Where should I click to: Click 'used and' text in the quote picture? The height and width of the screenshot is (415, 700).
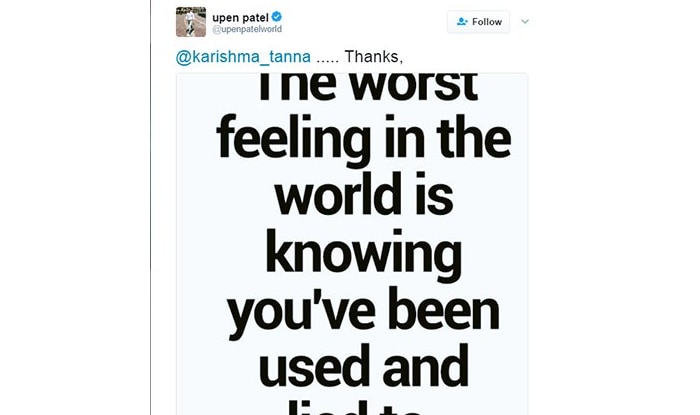click(x=363, y=366)
